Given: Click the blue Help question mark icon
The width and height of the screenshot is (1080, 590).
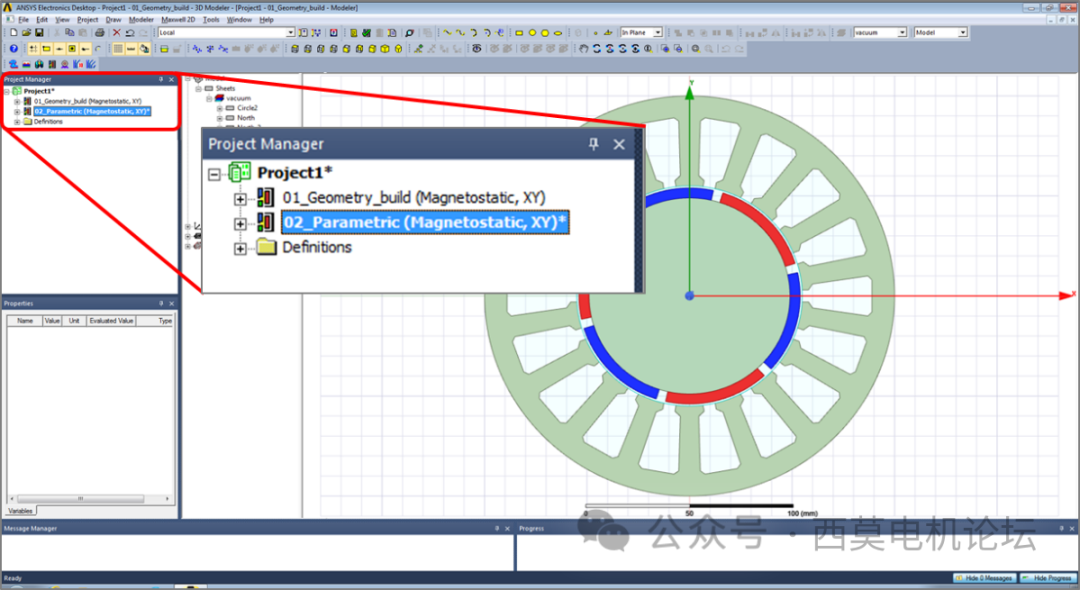Looking at the screenshot, I should coord(13,48).
